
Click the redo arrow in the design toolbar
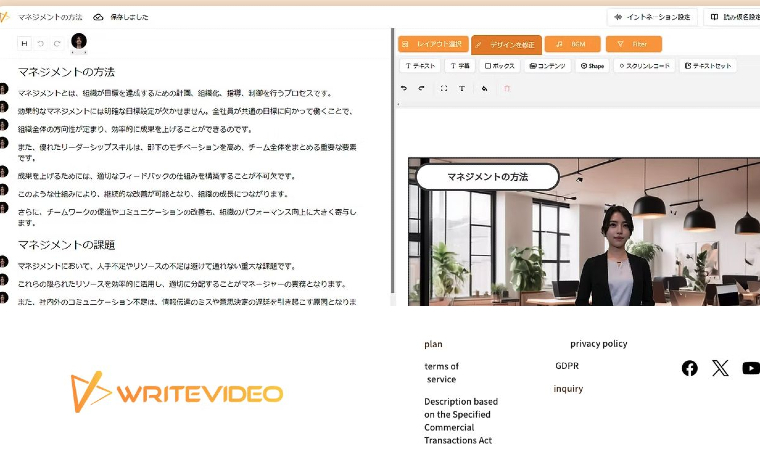(422, 88)
